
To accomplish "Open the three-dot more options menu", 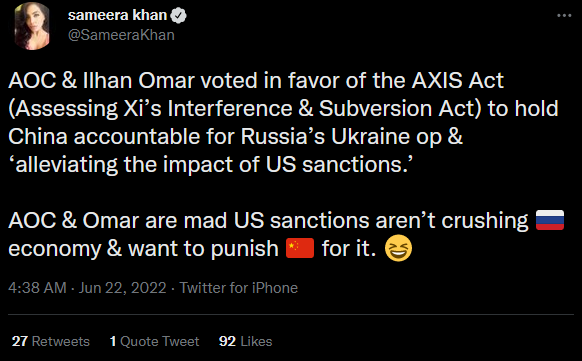I will click(564, 16).
